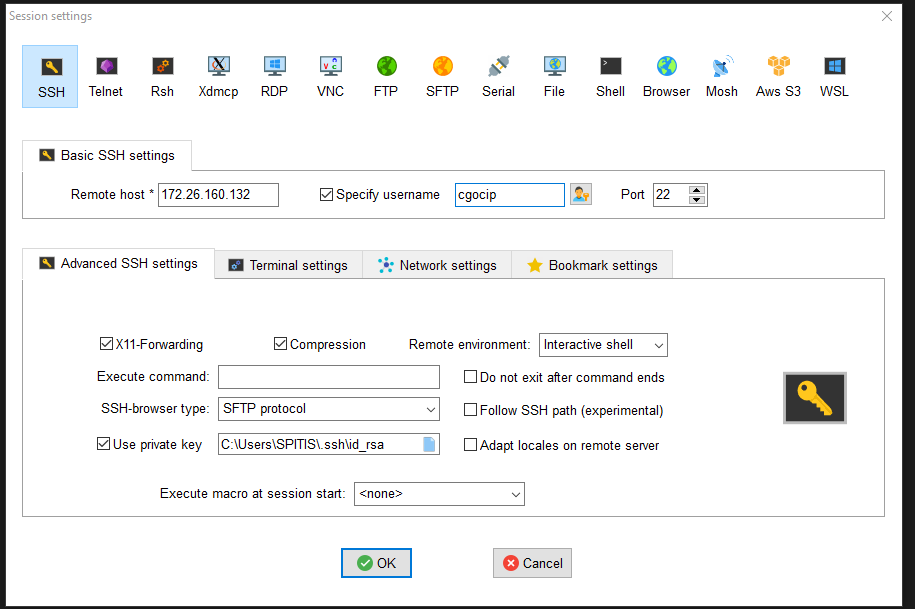This screenshot has width=915, height=609.
Task: Click the WSL session icon
Action: (834, 76)
